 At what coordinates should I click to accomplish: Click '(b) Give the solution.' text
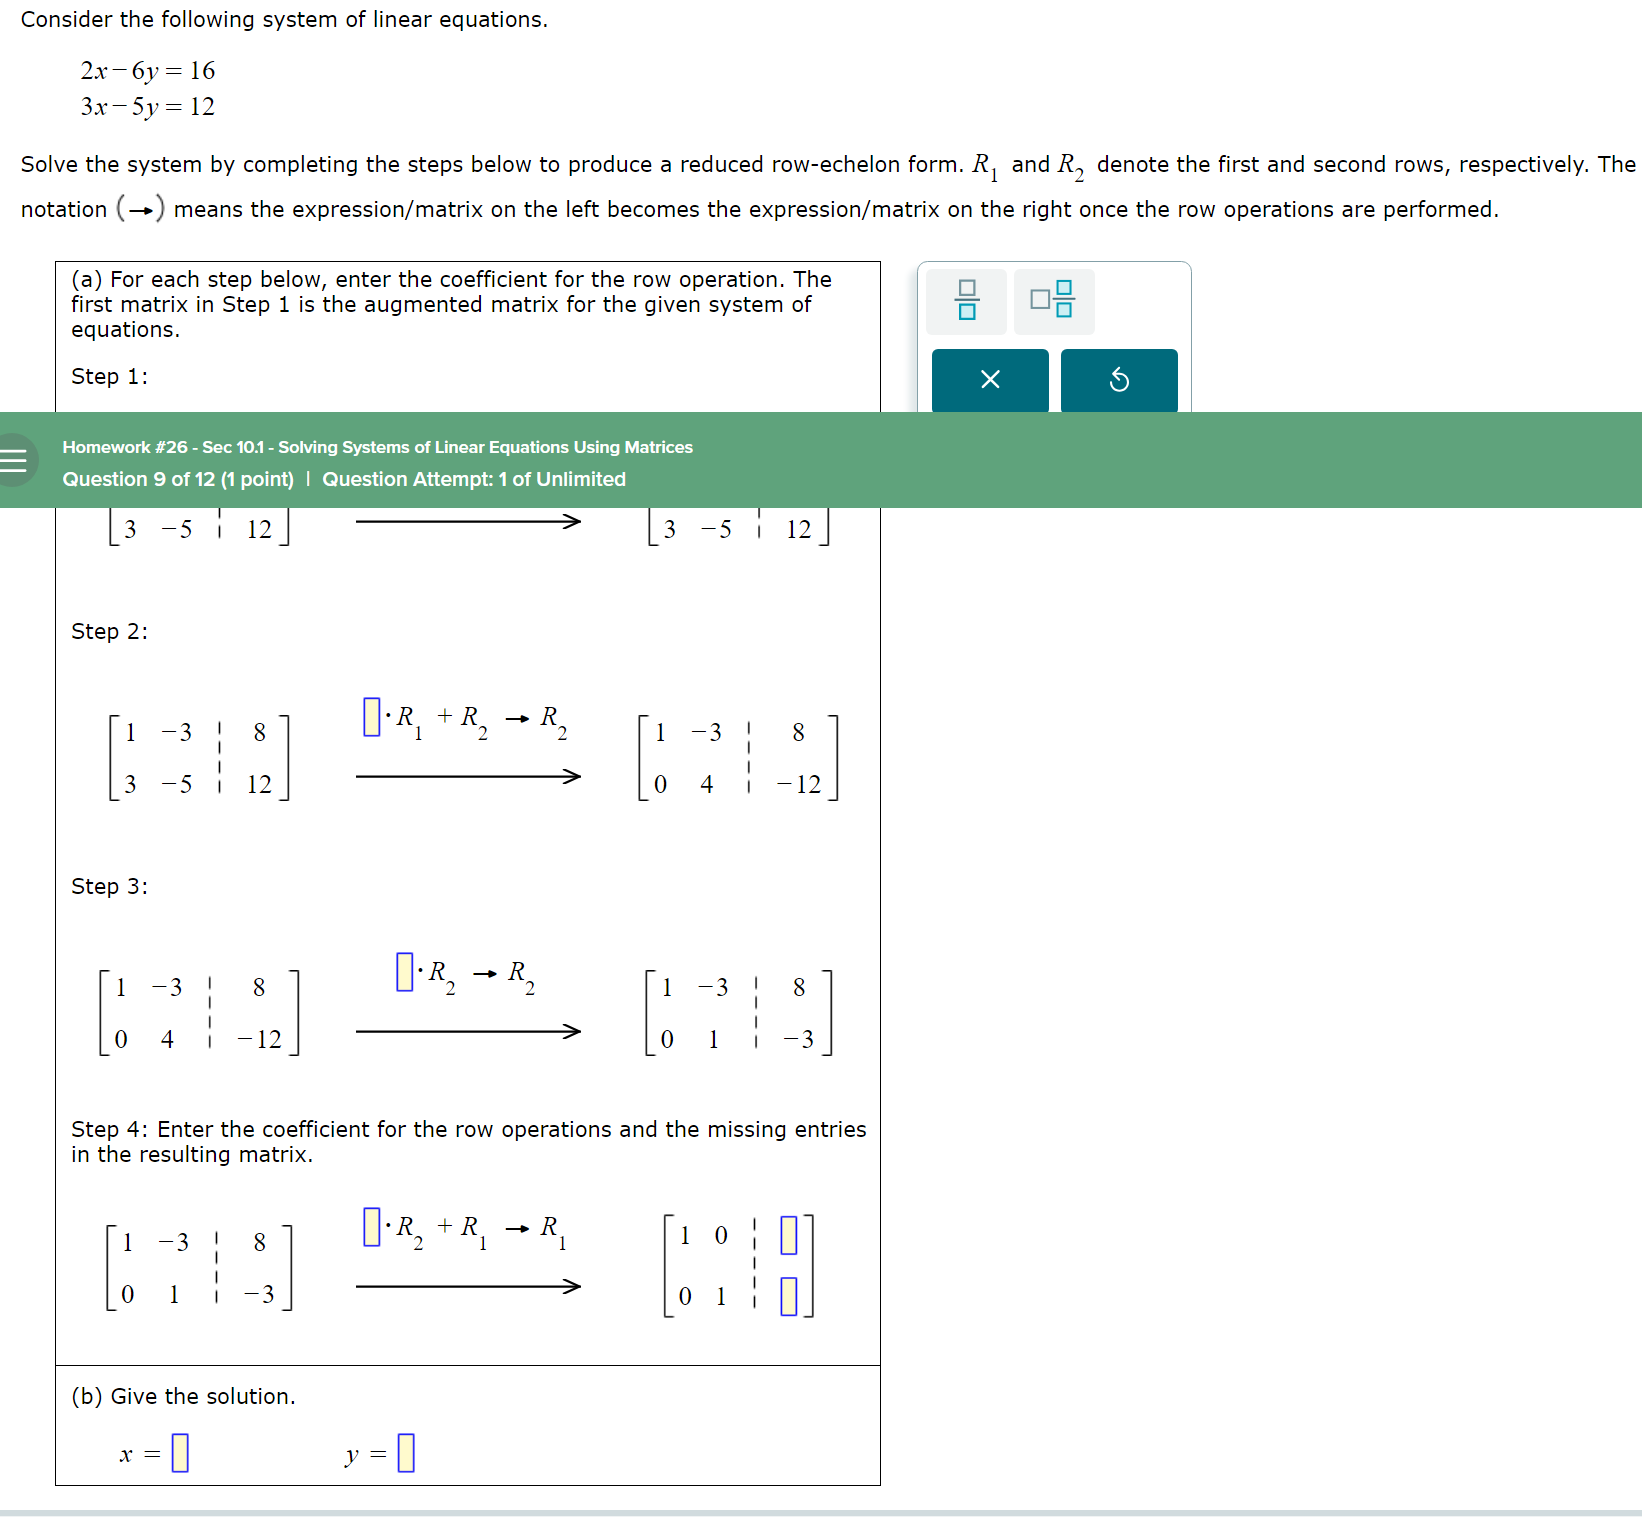click(x=183, y=1396)
